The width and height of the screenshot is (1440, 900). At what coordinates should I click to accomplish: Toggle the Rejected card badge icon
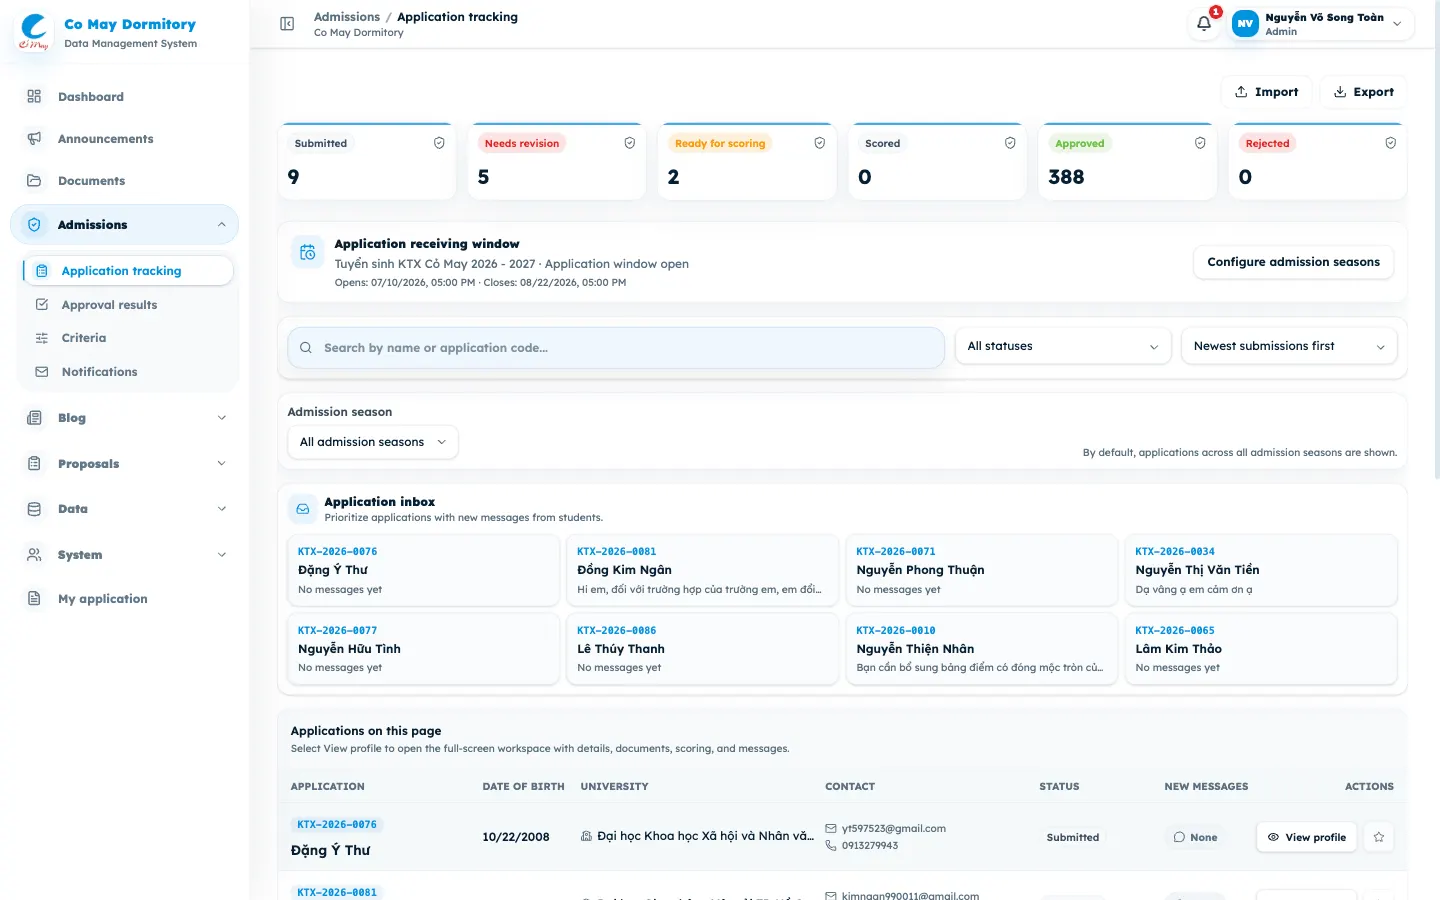click(1391, 143)
